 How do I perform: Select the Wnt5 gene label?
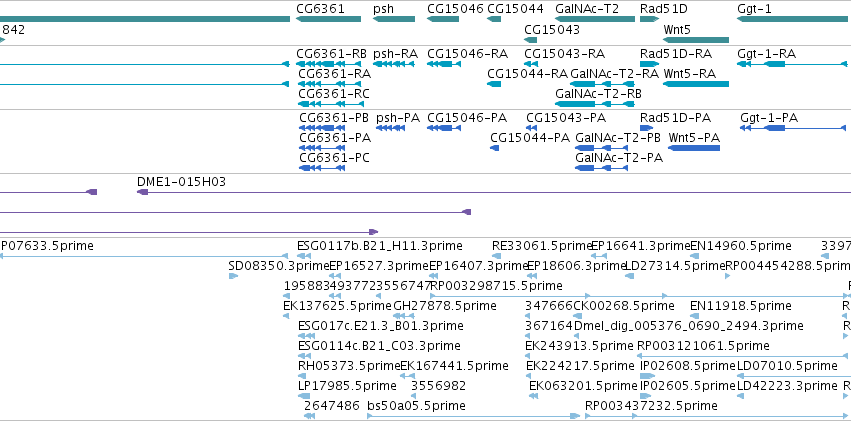(x=677, y=29)
